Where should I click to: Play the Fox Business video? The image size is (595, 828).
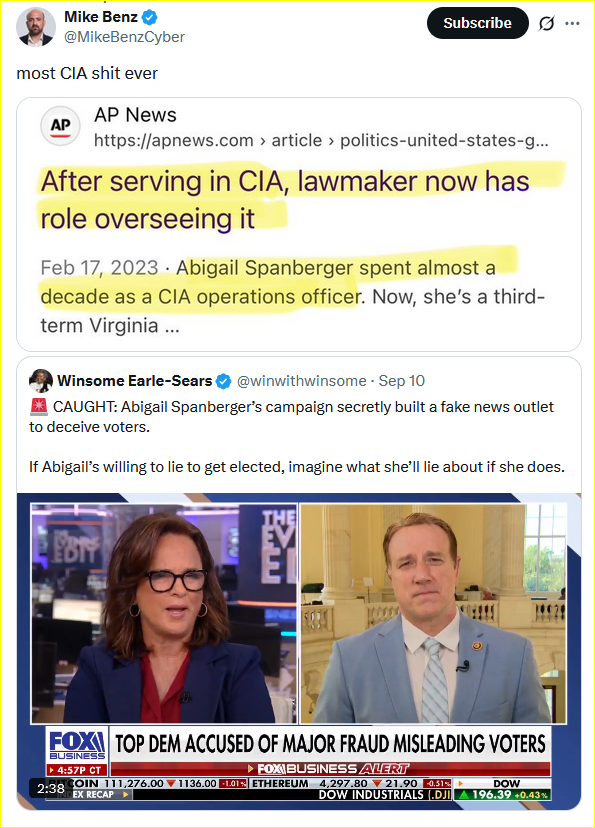tap(299, 651)
